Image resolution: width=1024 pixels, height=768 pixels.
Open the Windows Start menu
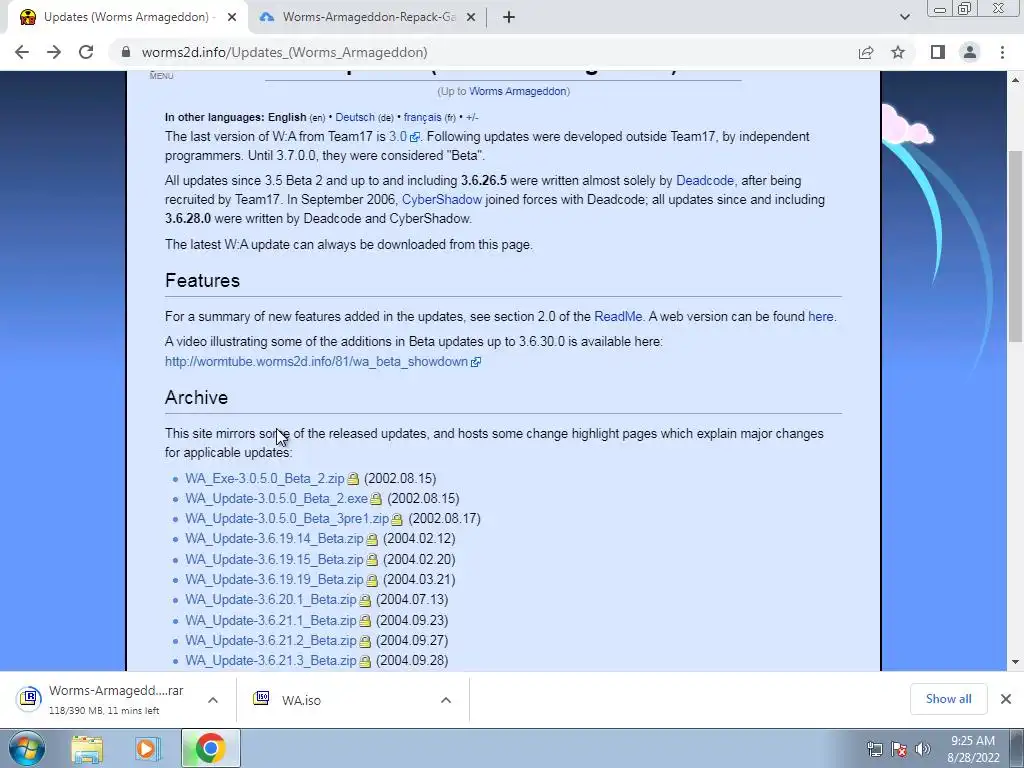[27, 748]
